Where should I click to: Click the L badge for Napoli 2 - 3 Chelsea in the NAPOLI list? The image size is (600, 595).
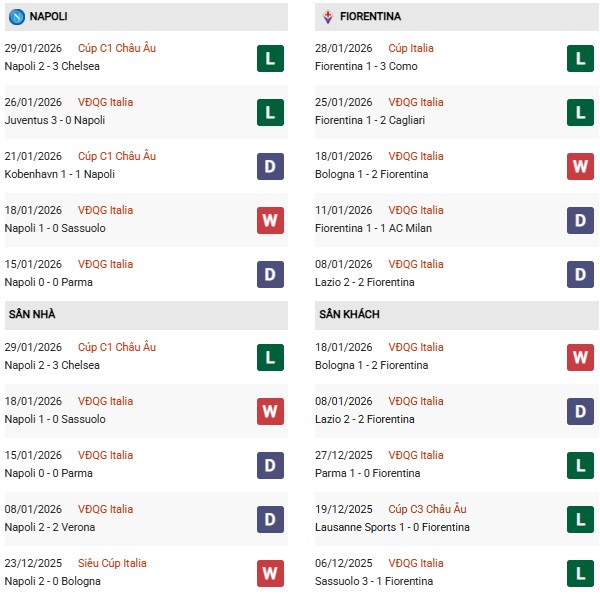pos(270,58)
